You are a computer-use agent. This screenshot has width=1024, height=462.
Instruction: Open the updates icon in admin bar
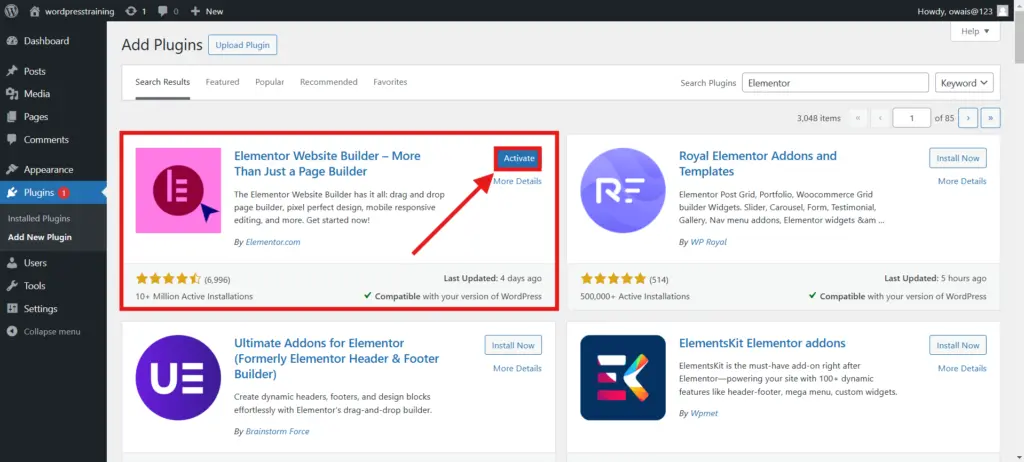[135, 11]
